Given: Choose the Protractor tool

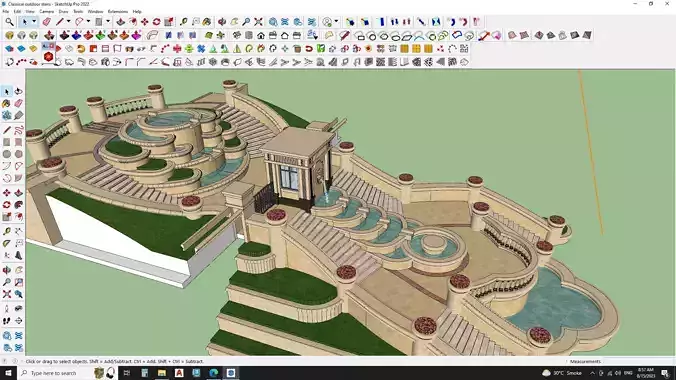Looking at the screenshot, I should [x=6, y=243].
